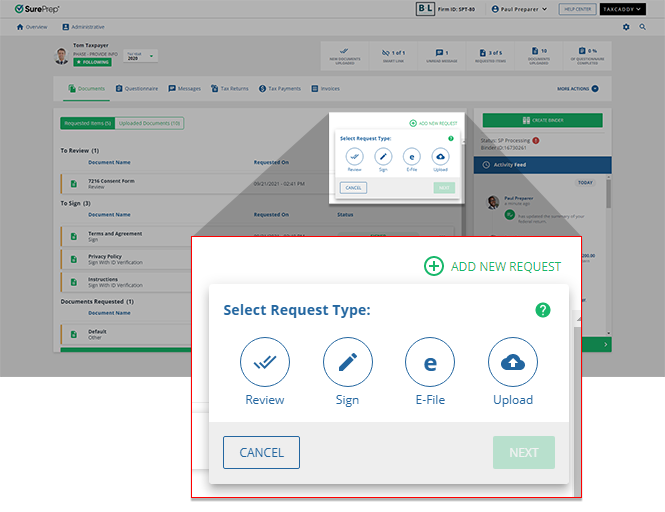665x512 pixels.
Task: Click the SurePrep logo
Action: click(37, 9)
